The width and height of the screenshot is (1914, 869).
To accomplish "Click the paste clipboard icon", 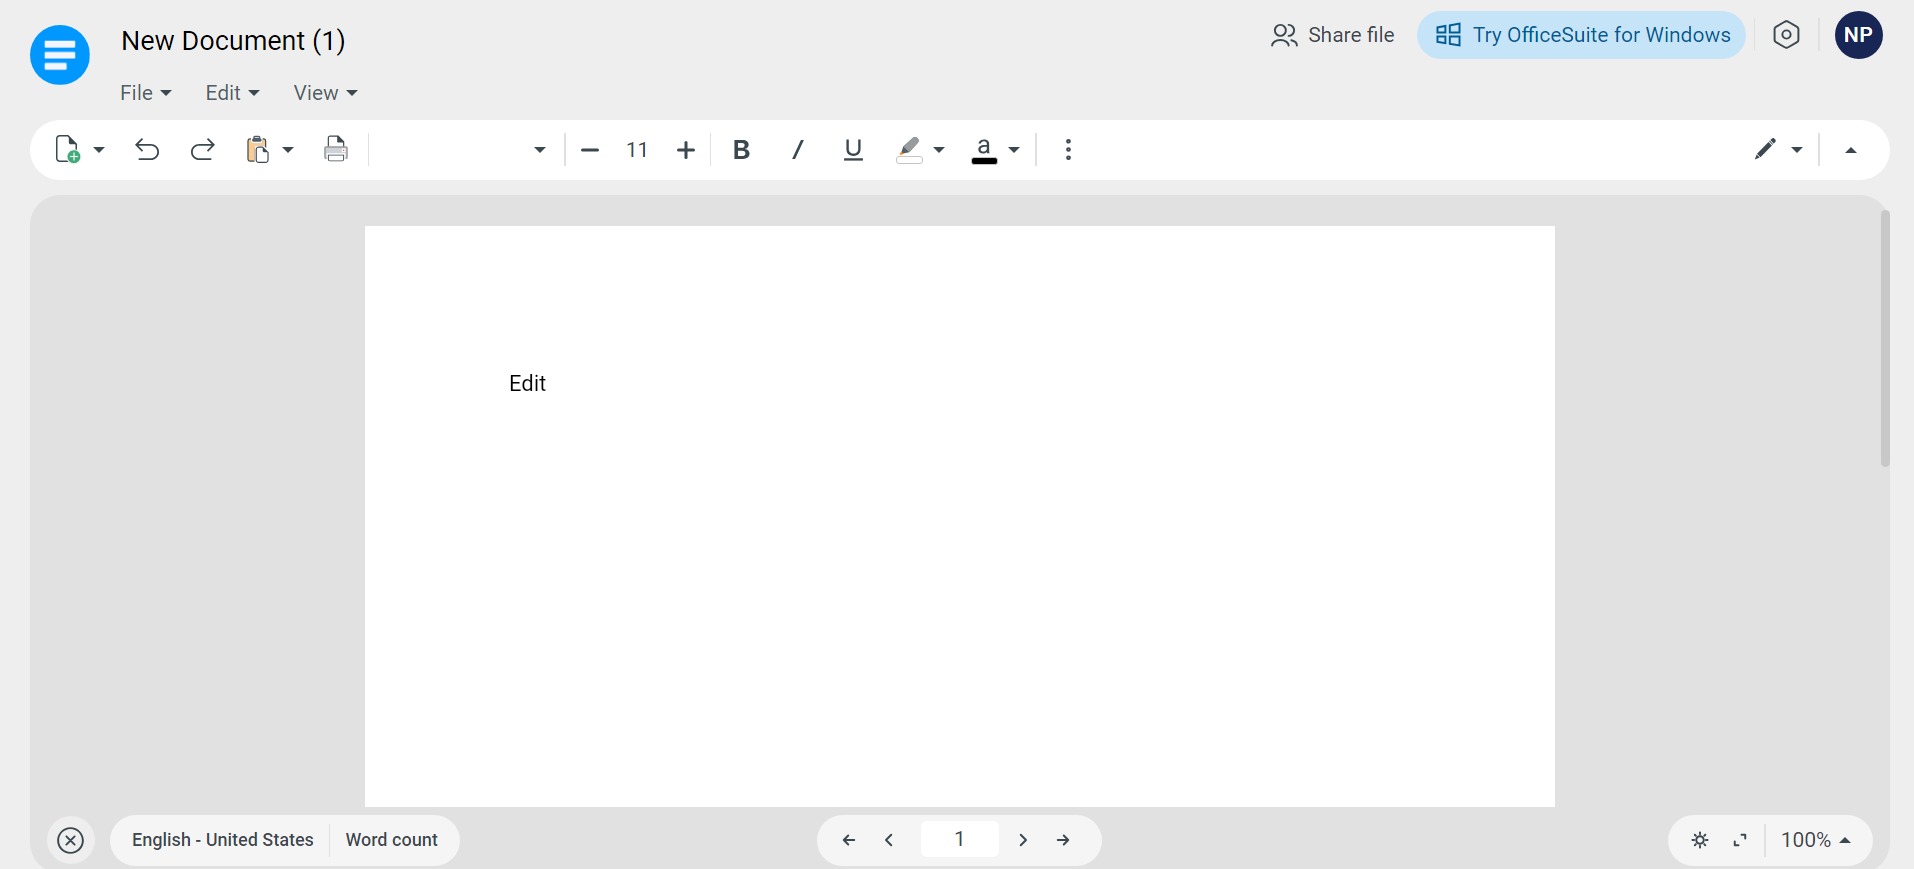I will click(258, 150).
